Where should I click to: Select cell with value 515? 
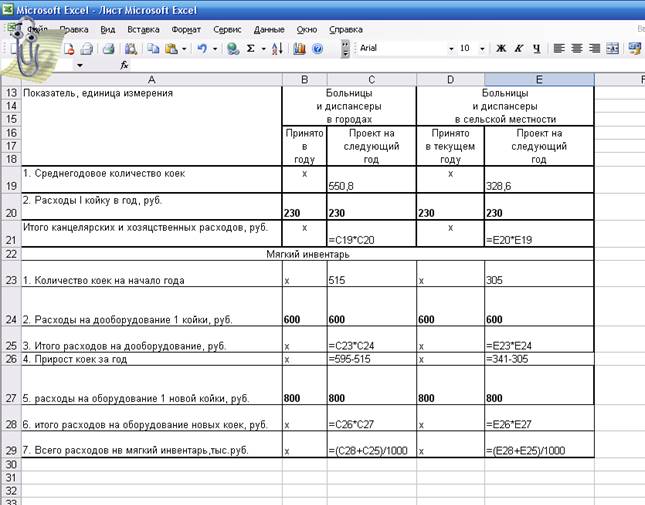tap(371, 273)
